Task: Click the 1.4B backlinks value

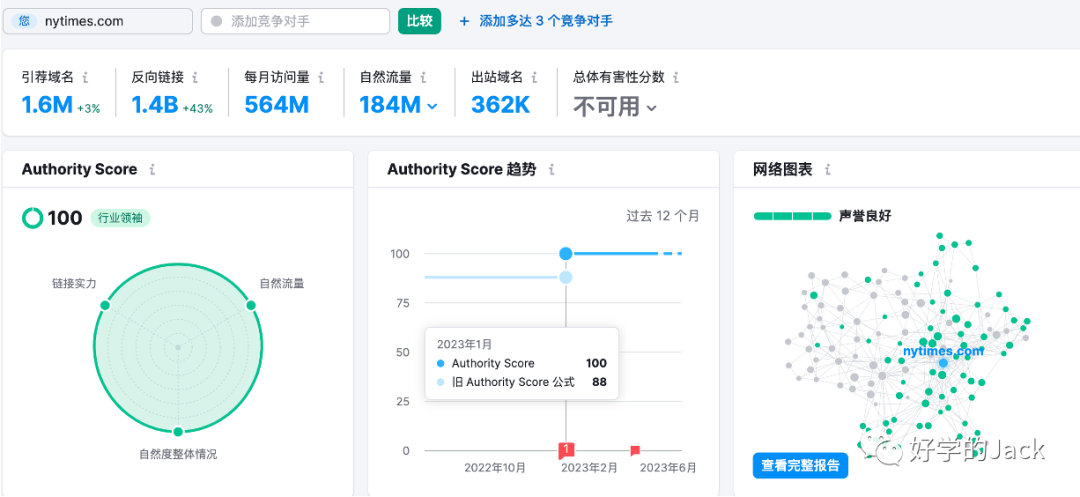Action: 154,104
